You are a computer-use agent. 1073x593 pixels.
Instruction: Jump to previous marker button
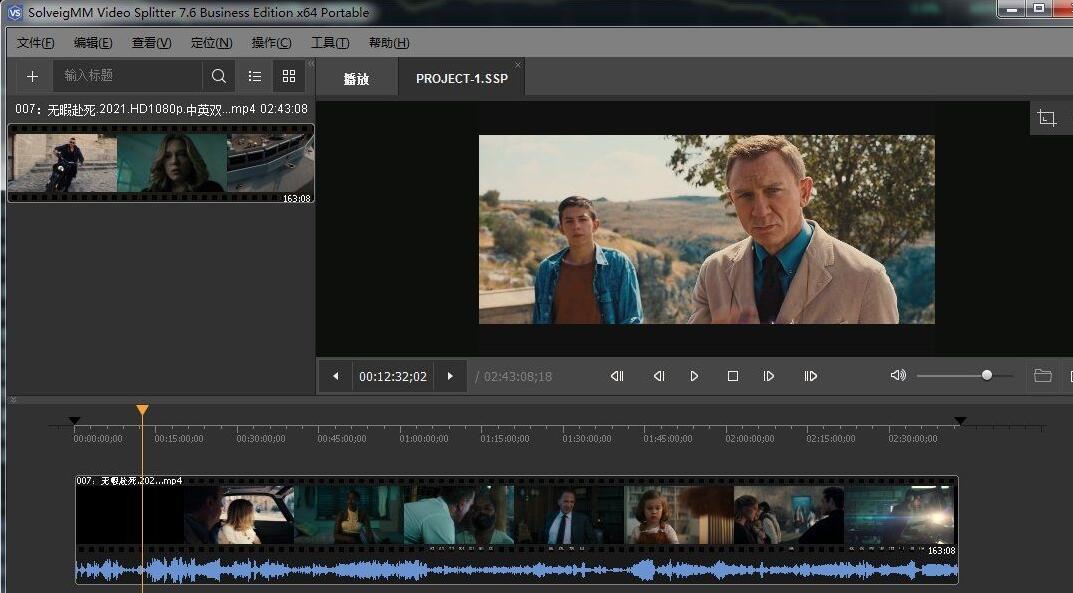617,376
